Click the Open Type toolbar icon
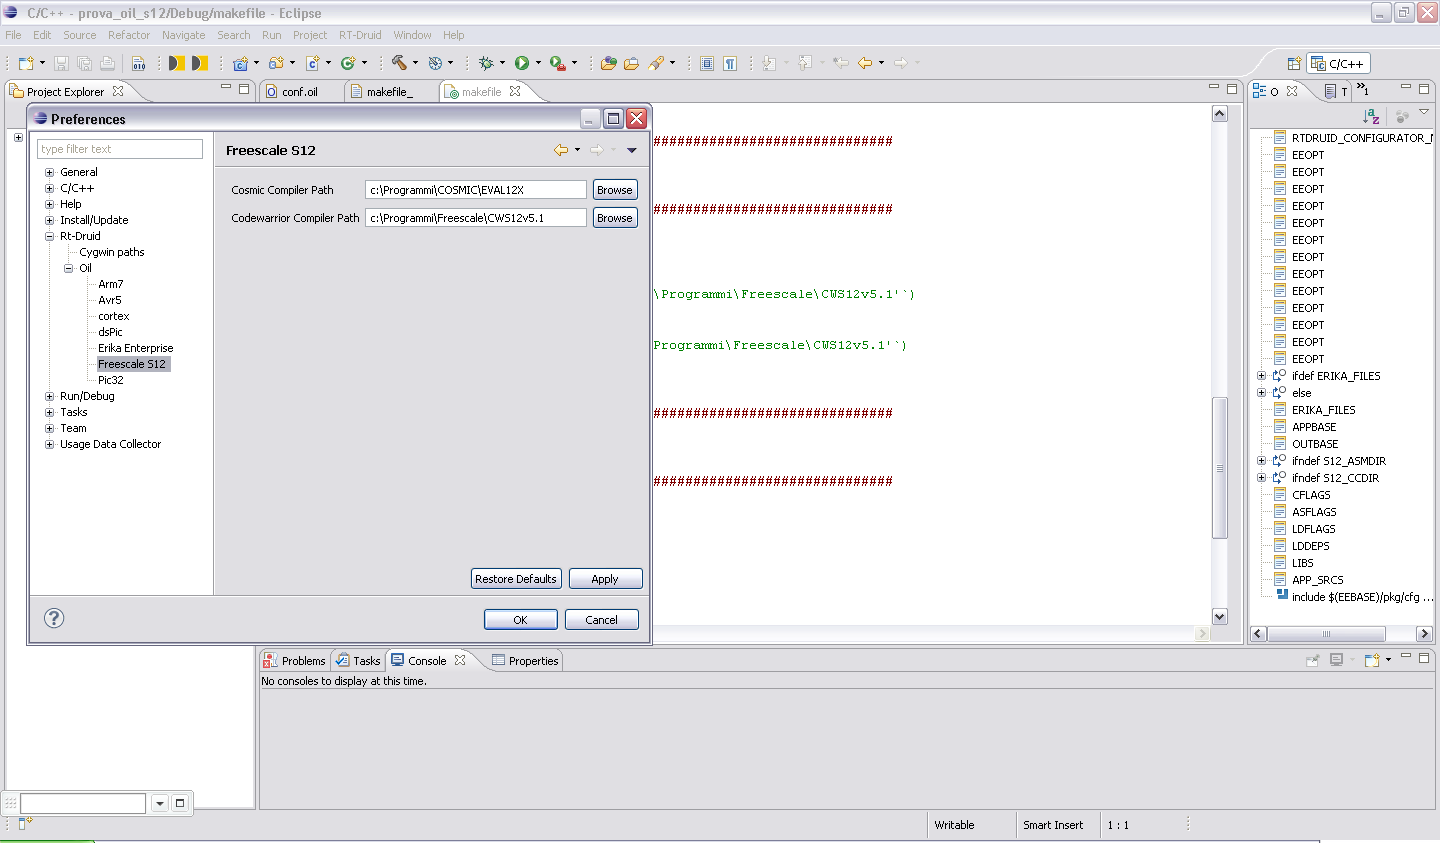1440x843 pixels. click(x=608, y=63)
